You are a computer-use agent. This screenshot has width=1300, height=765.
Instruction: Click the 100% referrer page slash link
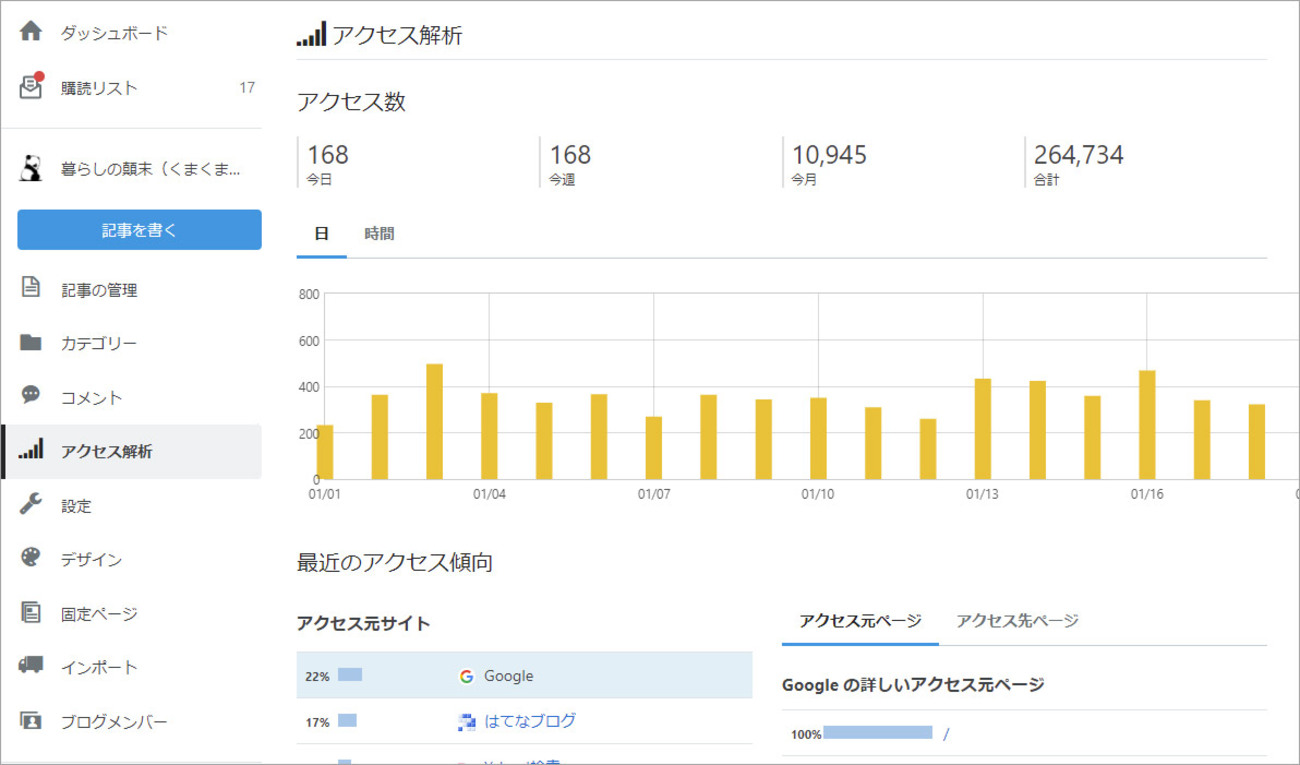[945, 734]
